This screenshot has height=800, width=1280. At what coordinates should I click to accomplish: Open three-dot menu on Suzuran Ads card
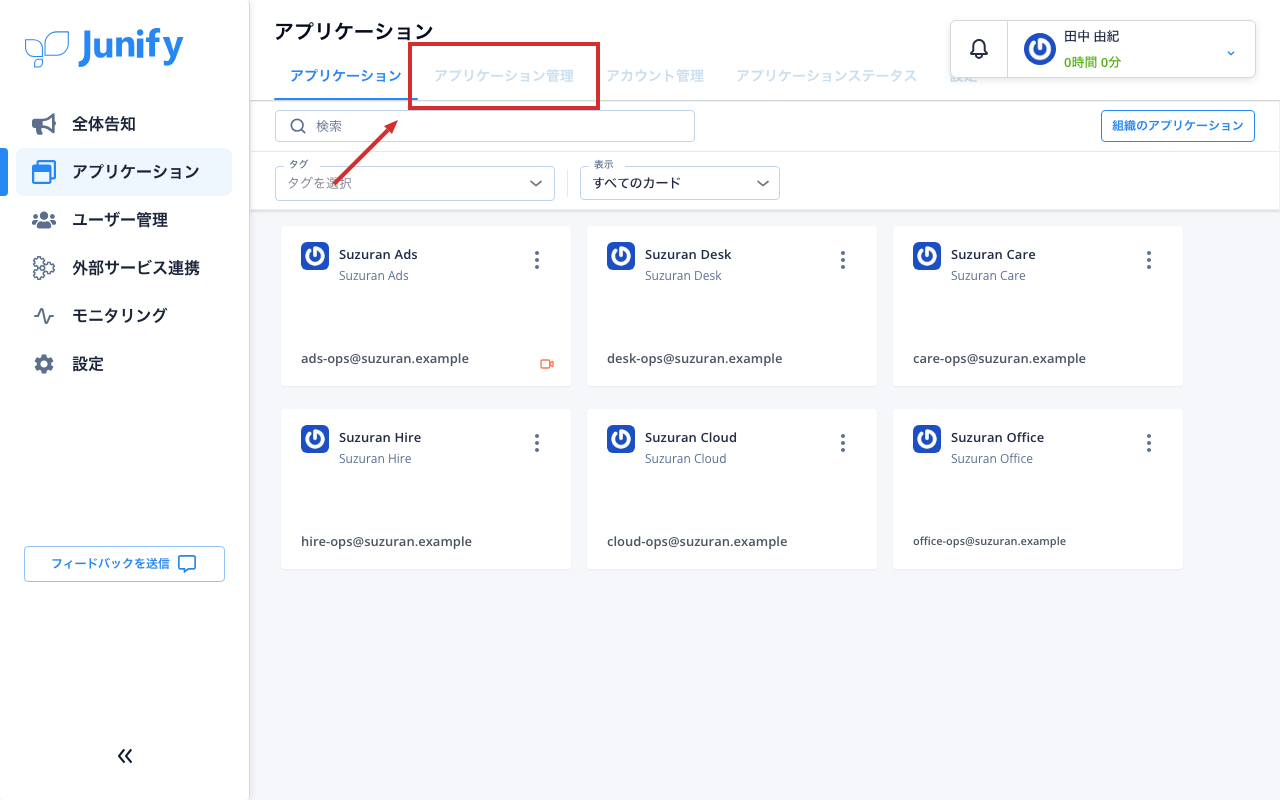(537, 260)
